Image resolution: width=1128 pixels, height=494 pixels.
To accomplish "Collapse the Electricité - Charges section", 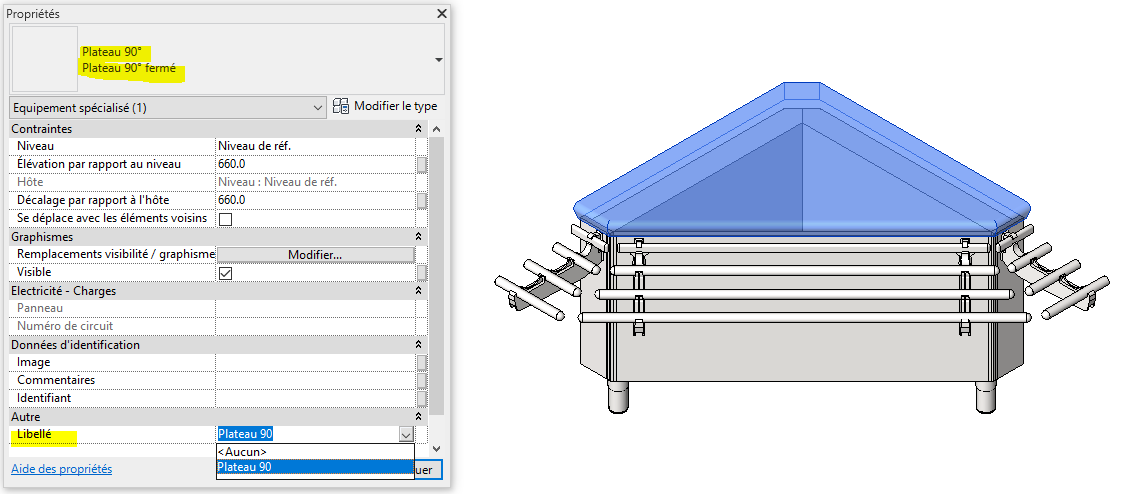I will pyautogui.click(x=418, y=291).
